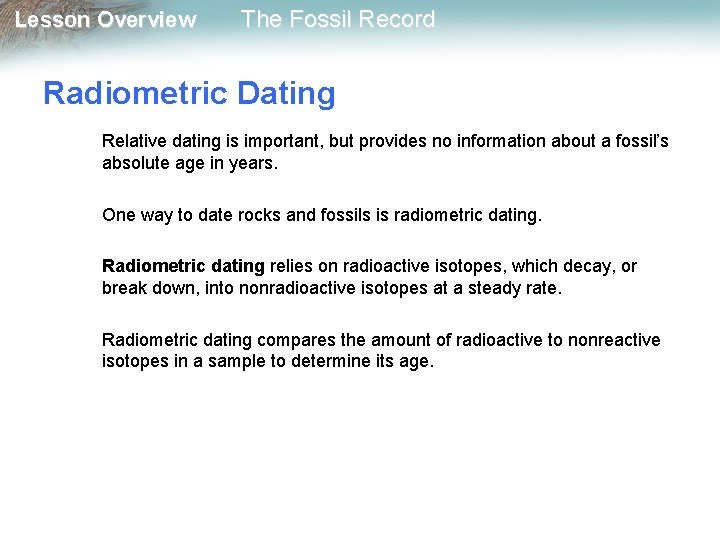Click the paragraph starting 'Relative dating is important'
This screenshot has height=540, width=720.
pos(385,152)
